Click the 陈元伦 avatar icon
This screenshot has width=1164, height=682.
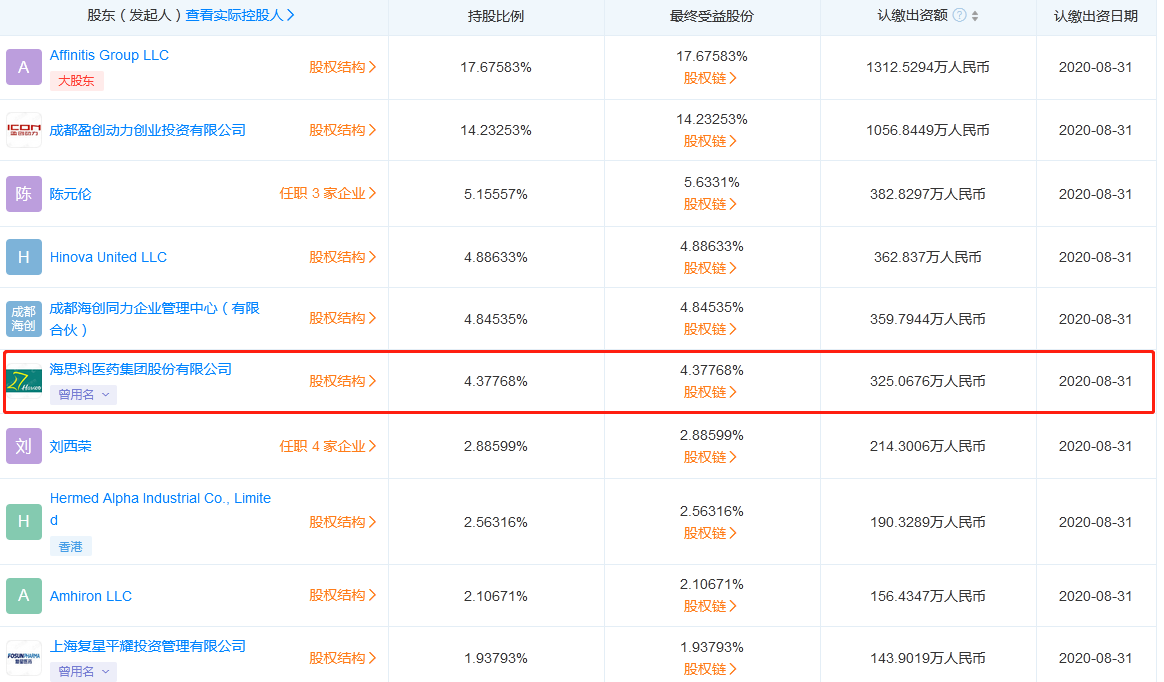(24, 194)
